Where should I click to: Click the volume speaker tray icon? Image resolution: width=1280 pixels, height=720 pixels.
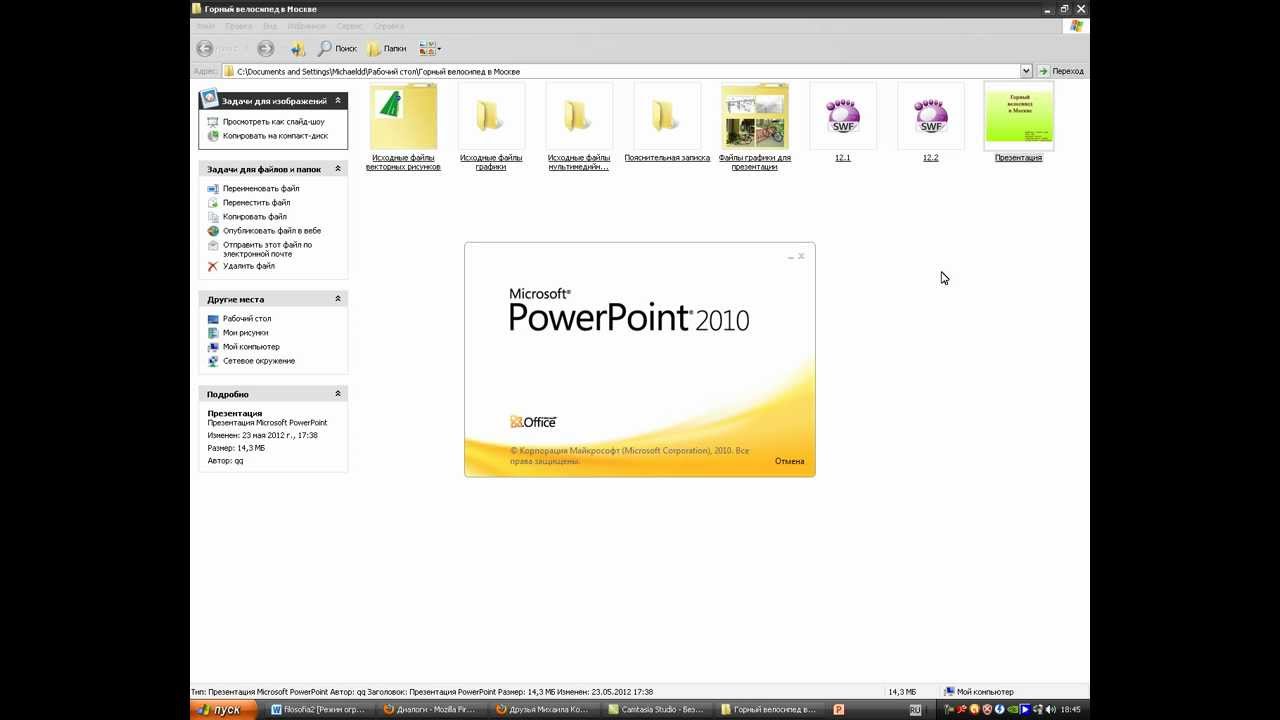tap(1050, 710)
